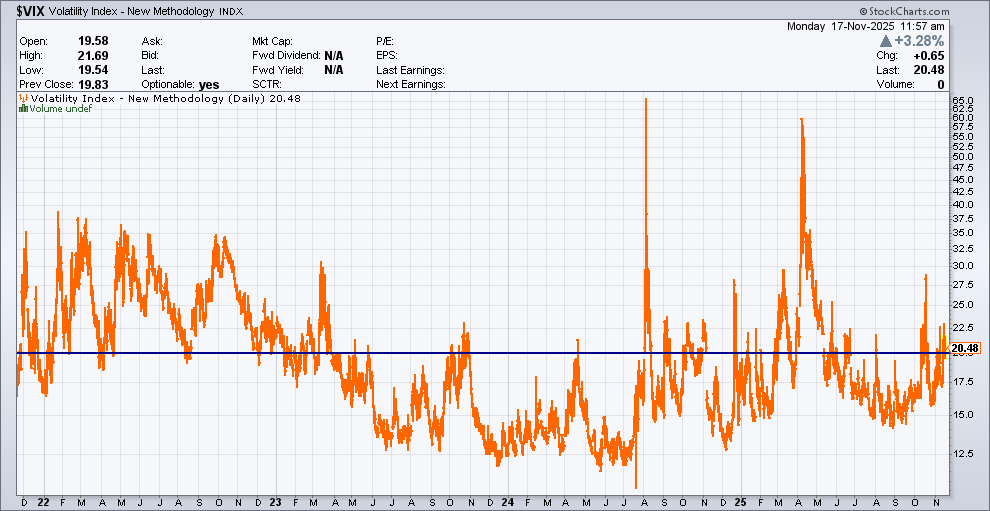This screenshot has height=511, width=990.
Task: Click the green Volume undef legend marker
Action: tap(24, 109)
